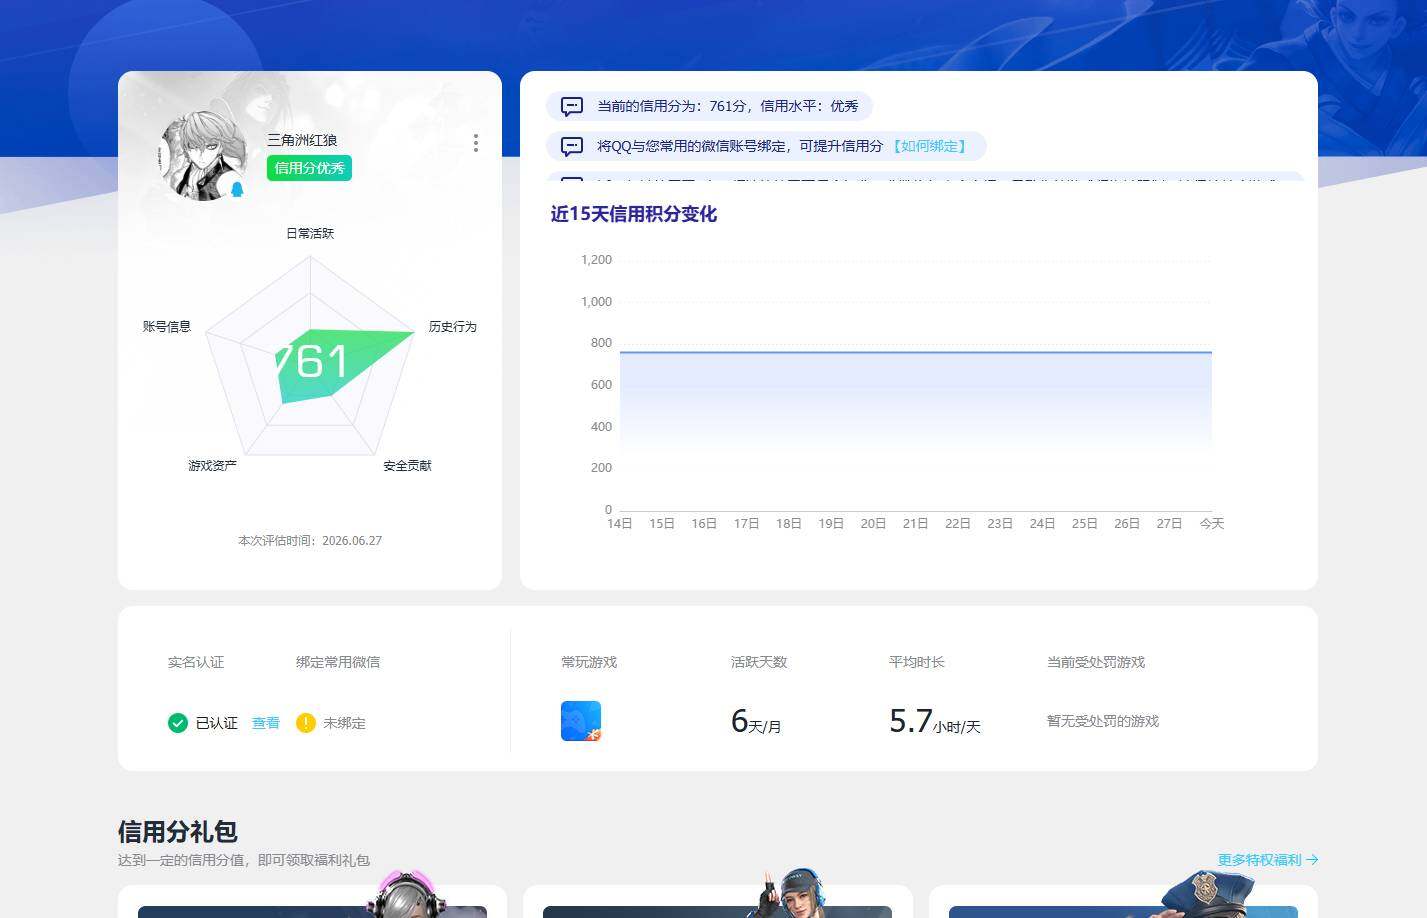Click the green check icon for 已认证
The height and width of the screenshot is (918, 1427).
tap(178, 723)
